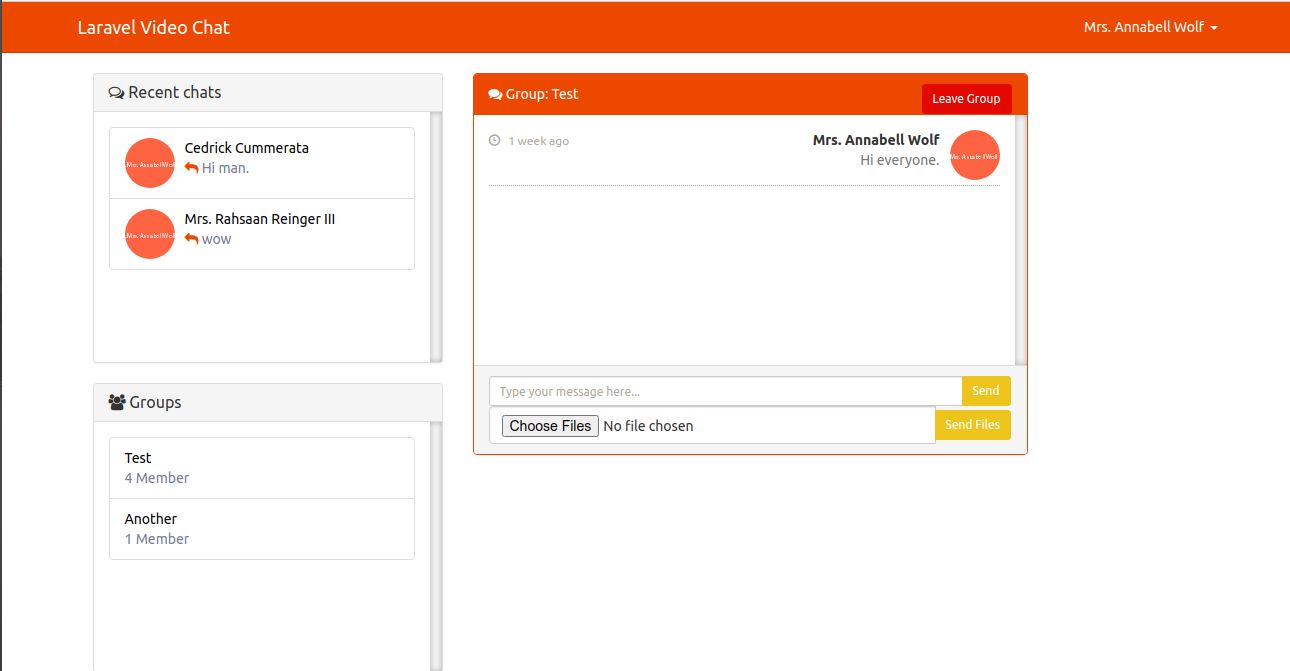Click the Recent chats panel heading
The image size is (1290, 671).
[268, 92]
